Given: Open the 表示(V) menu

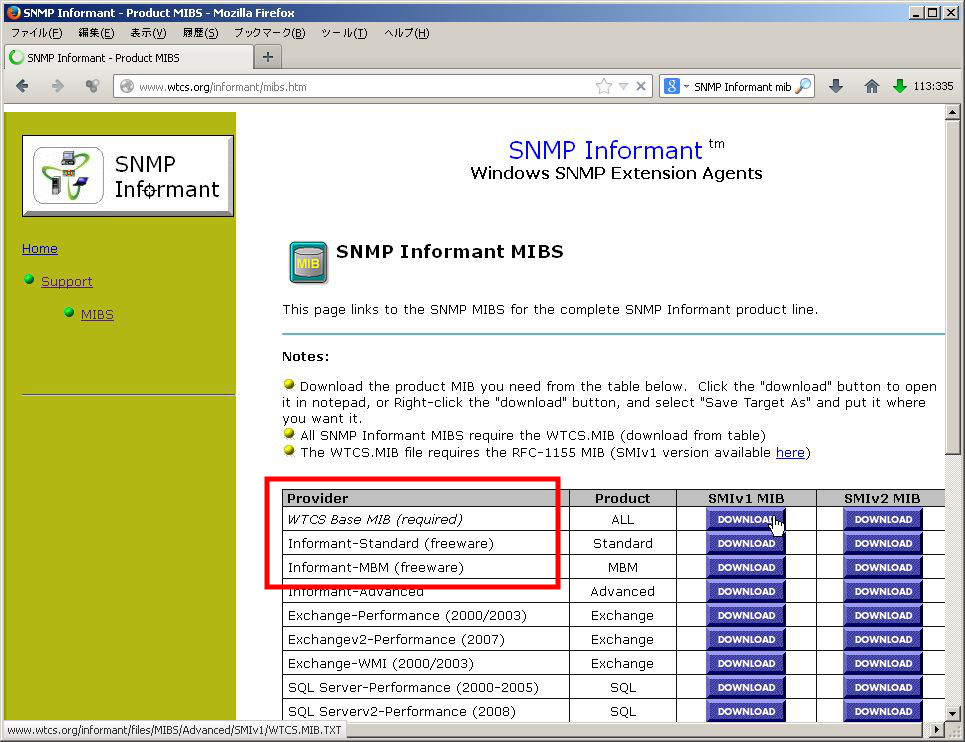Looking at the screenshot, I should tap(148, 33).
